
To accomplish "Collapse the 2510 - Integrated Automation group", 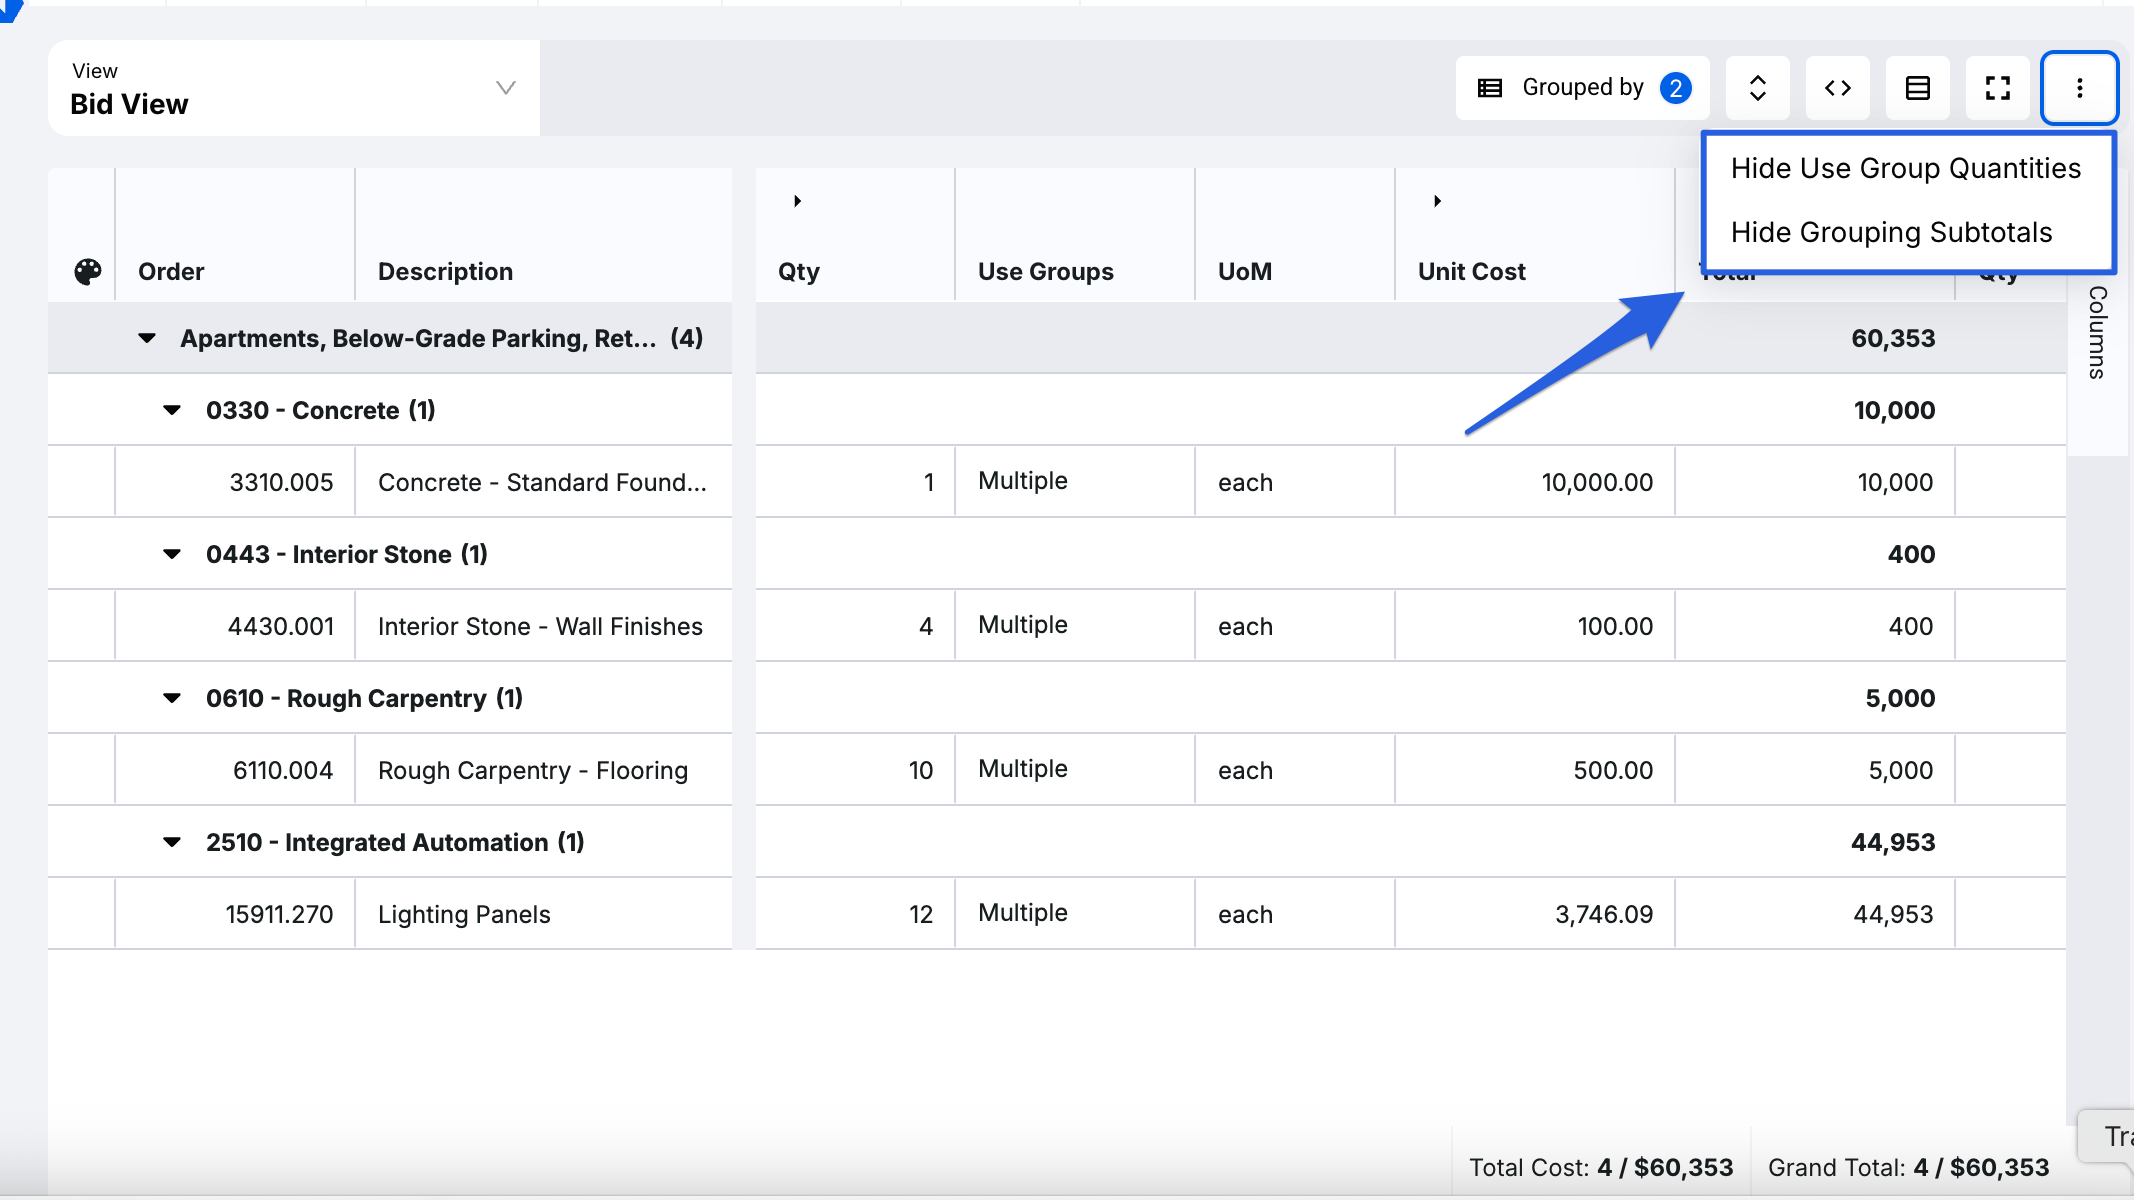I will tap(172, 842).
